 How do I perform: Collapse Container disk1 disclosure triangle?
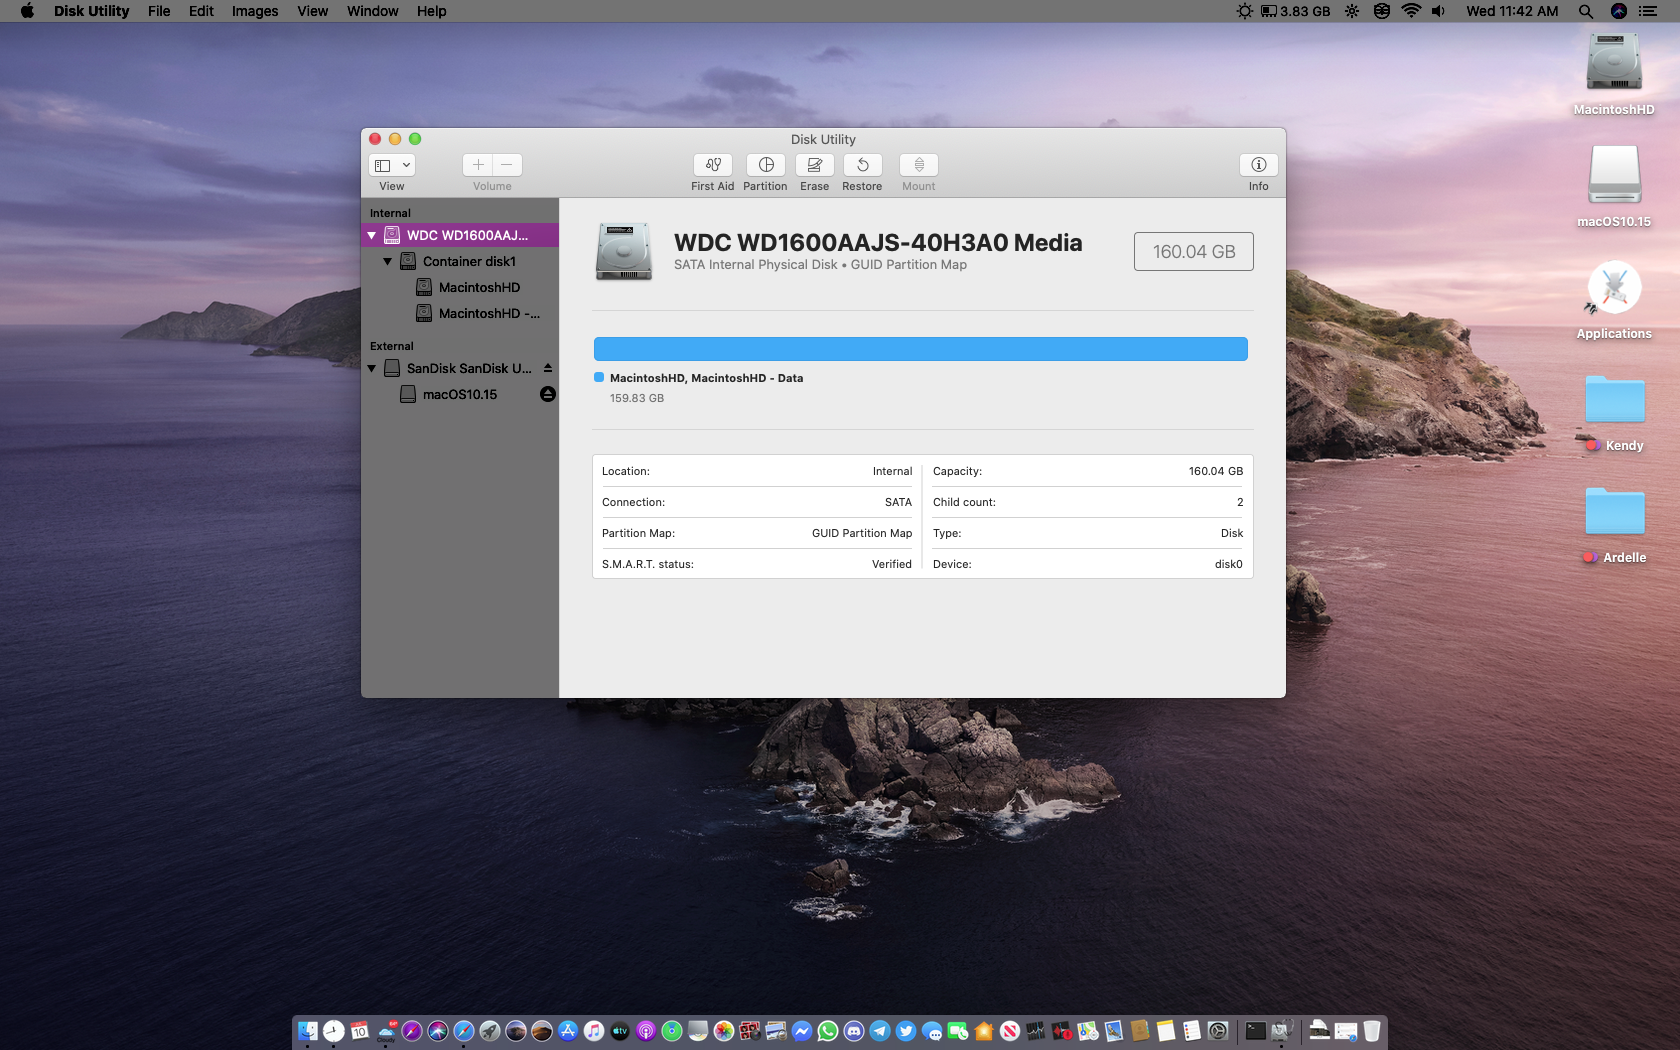point(388,262)
